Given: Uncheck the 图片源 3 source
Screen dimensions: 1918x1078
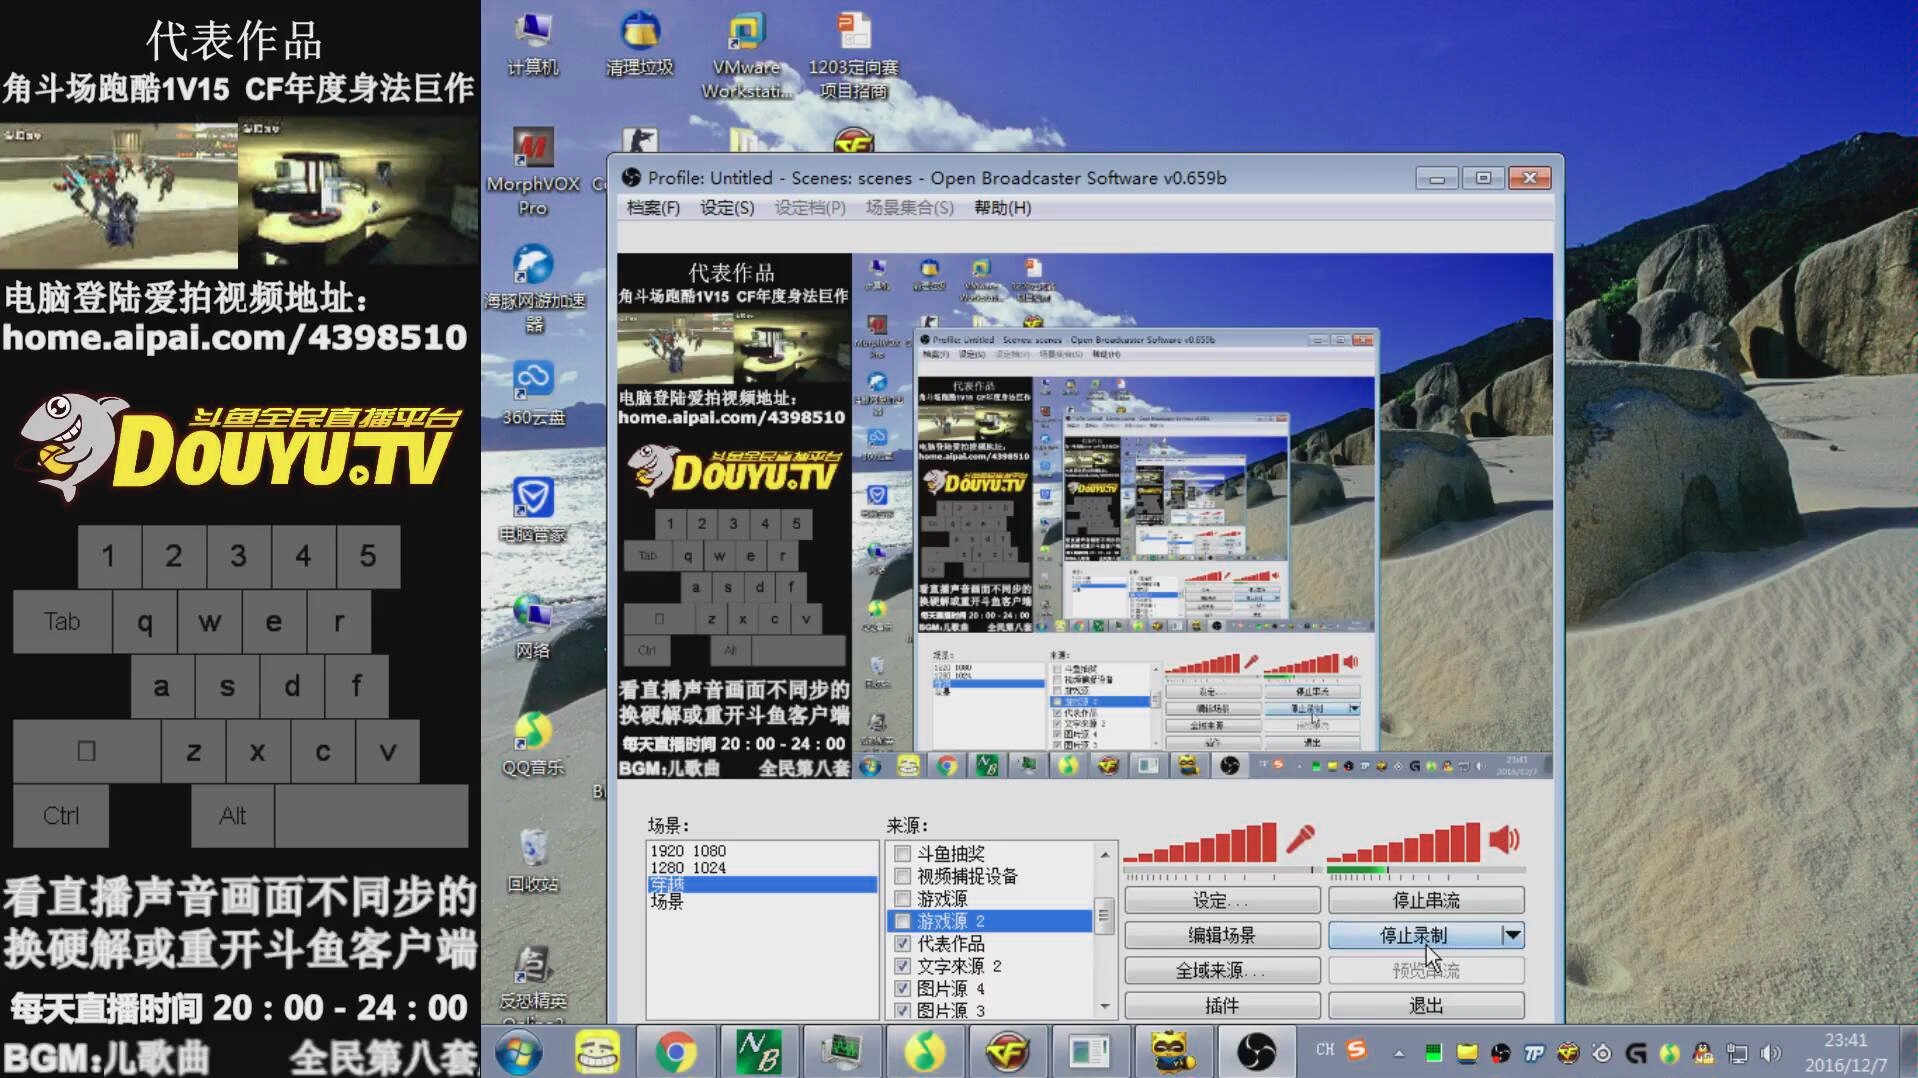Looking at the screenshot, I should (902, 1011).
